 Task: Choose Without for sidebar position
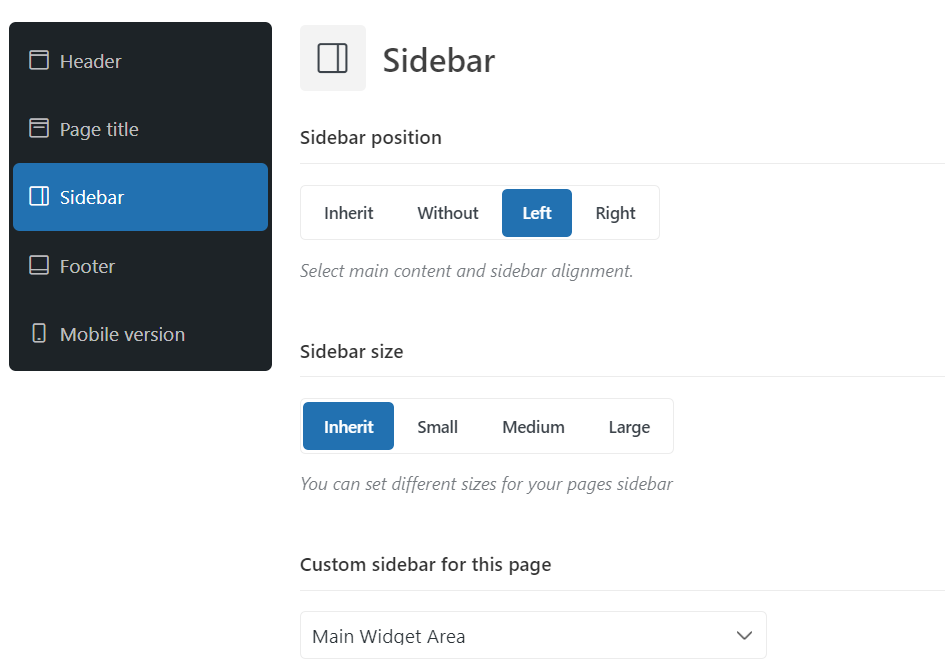click(448, 213)
